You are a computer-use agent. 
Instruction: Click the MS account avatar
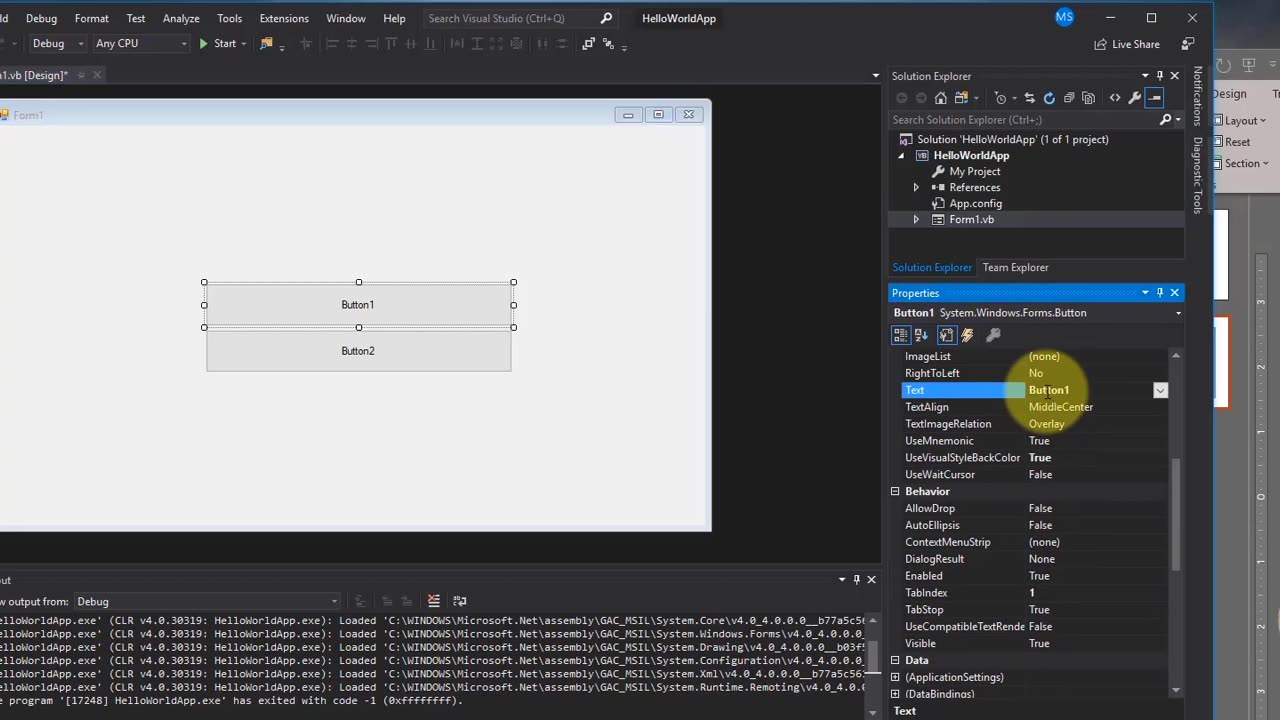[1064, 17]
